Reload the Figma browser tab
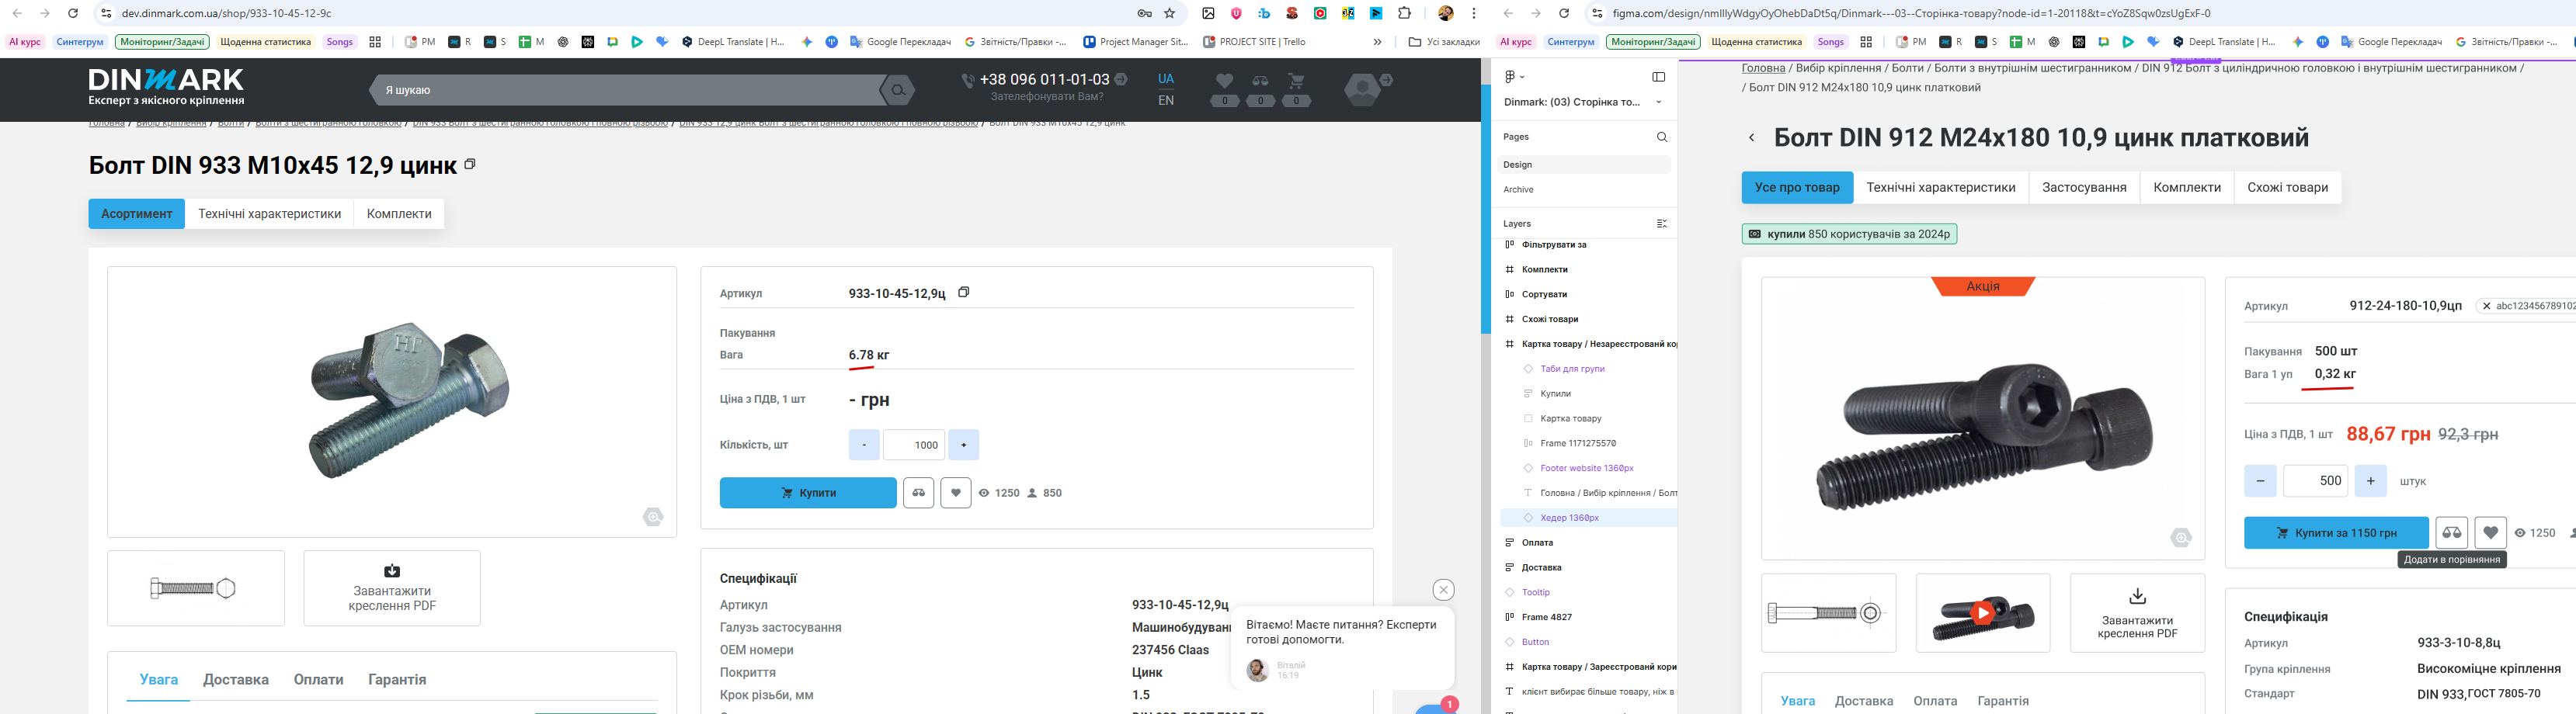The height and width of the screenshot is (714, 2576). tap(1564, 13)
